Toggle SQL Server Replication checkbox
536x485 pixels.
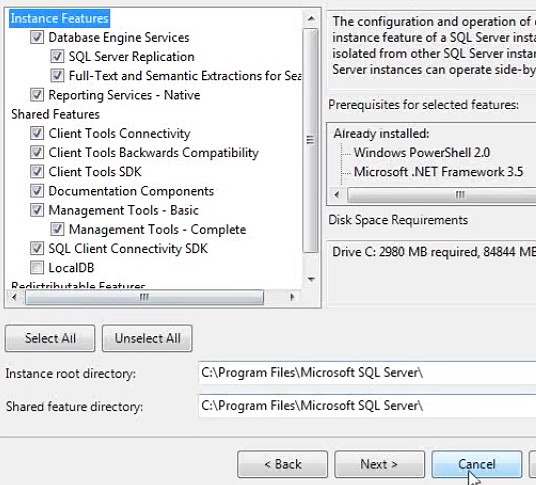coord(57,56)
